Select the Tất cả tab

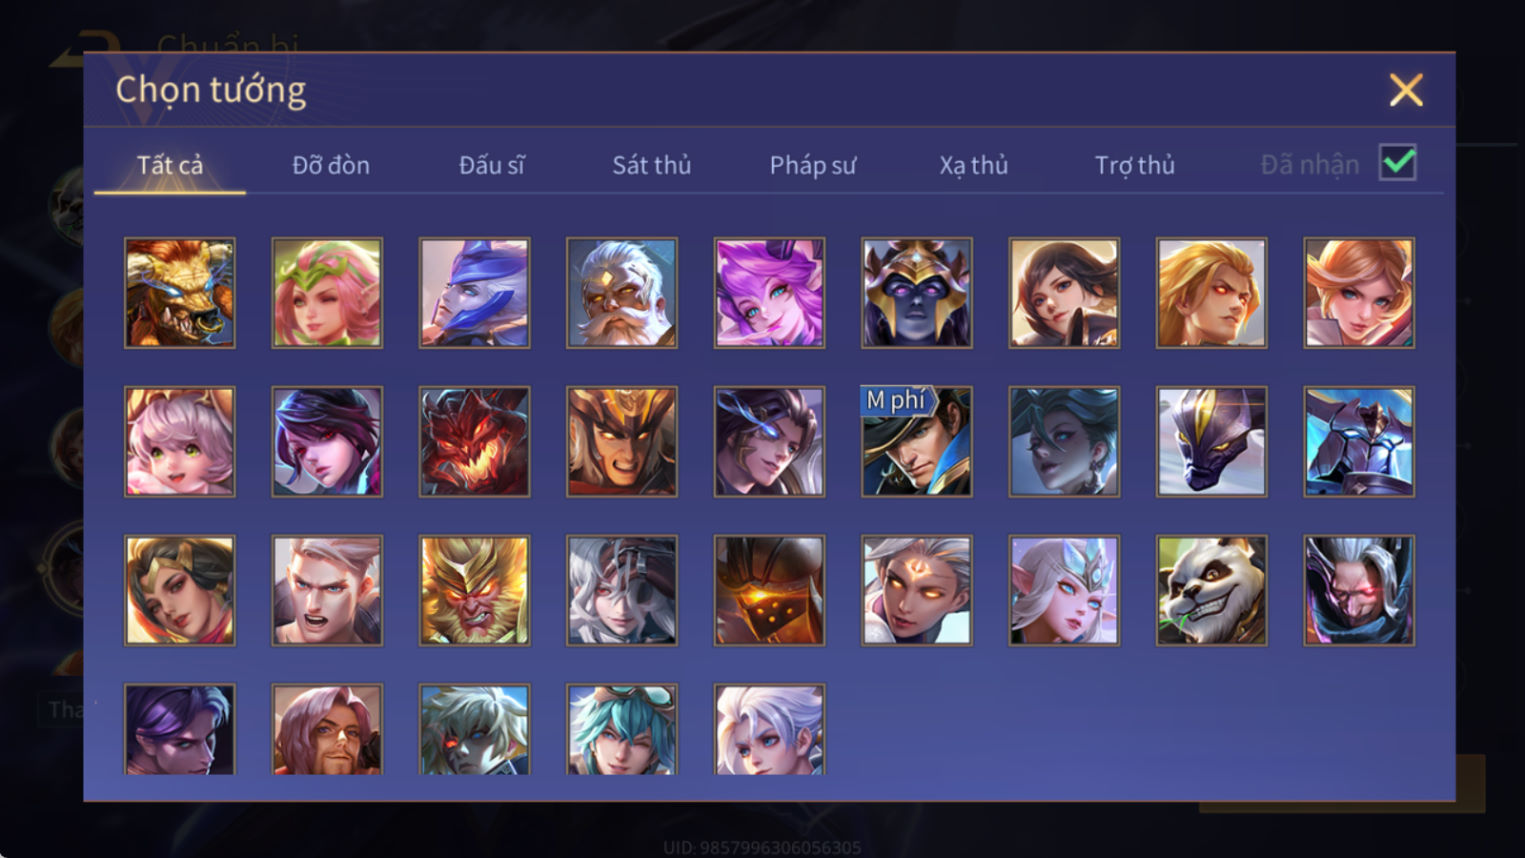(170, 165)
